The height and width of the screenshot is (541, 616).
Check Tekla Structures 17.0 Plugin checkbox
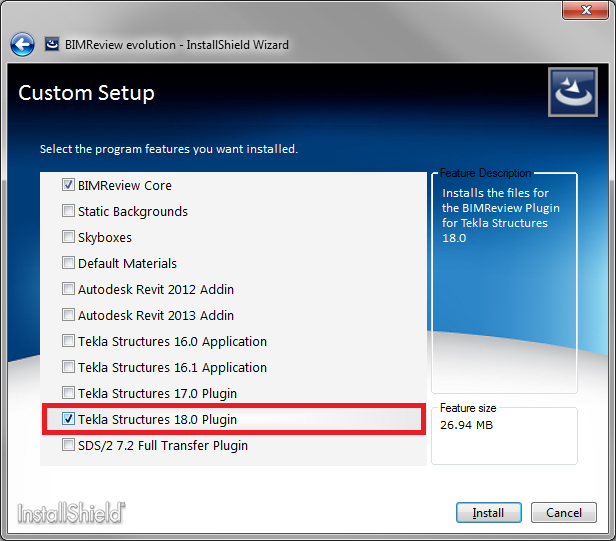click(68, 392)
